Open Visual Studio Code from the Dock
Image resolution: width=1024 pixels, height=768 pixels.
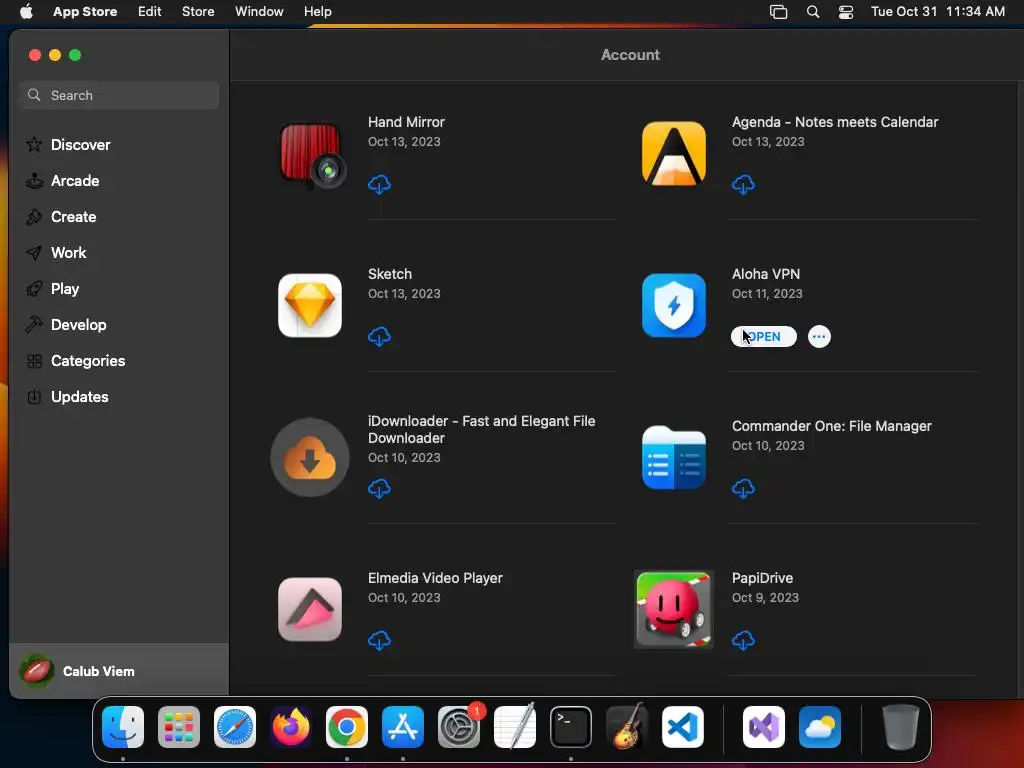683,726
